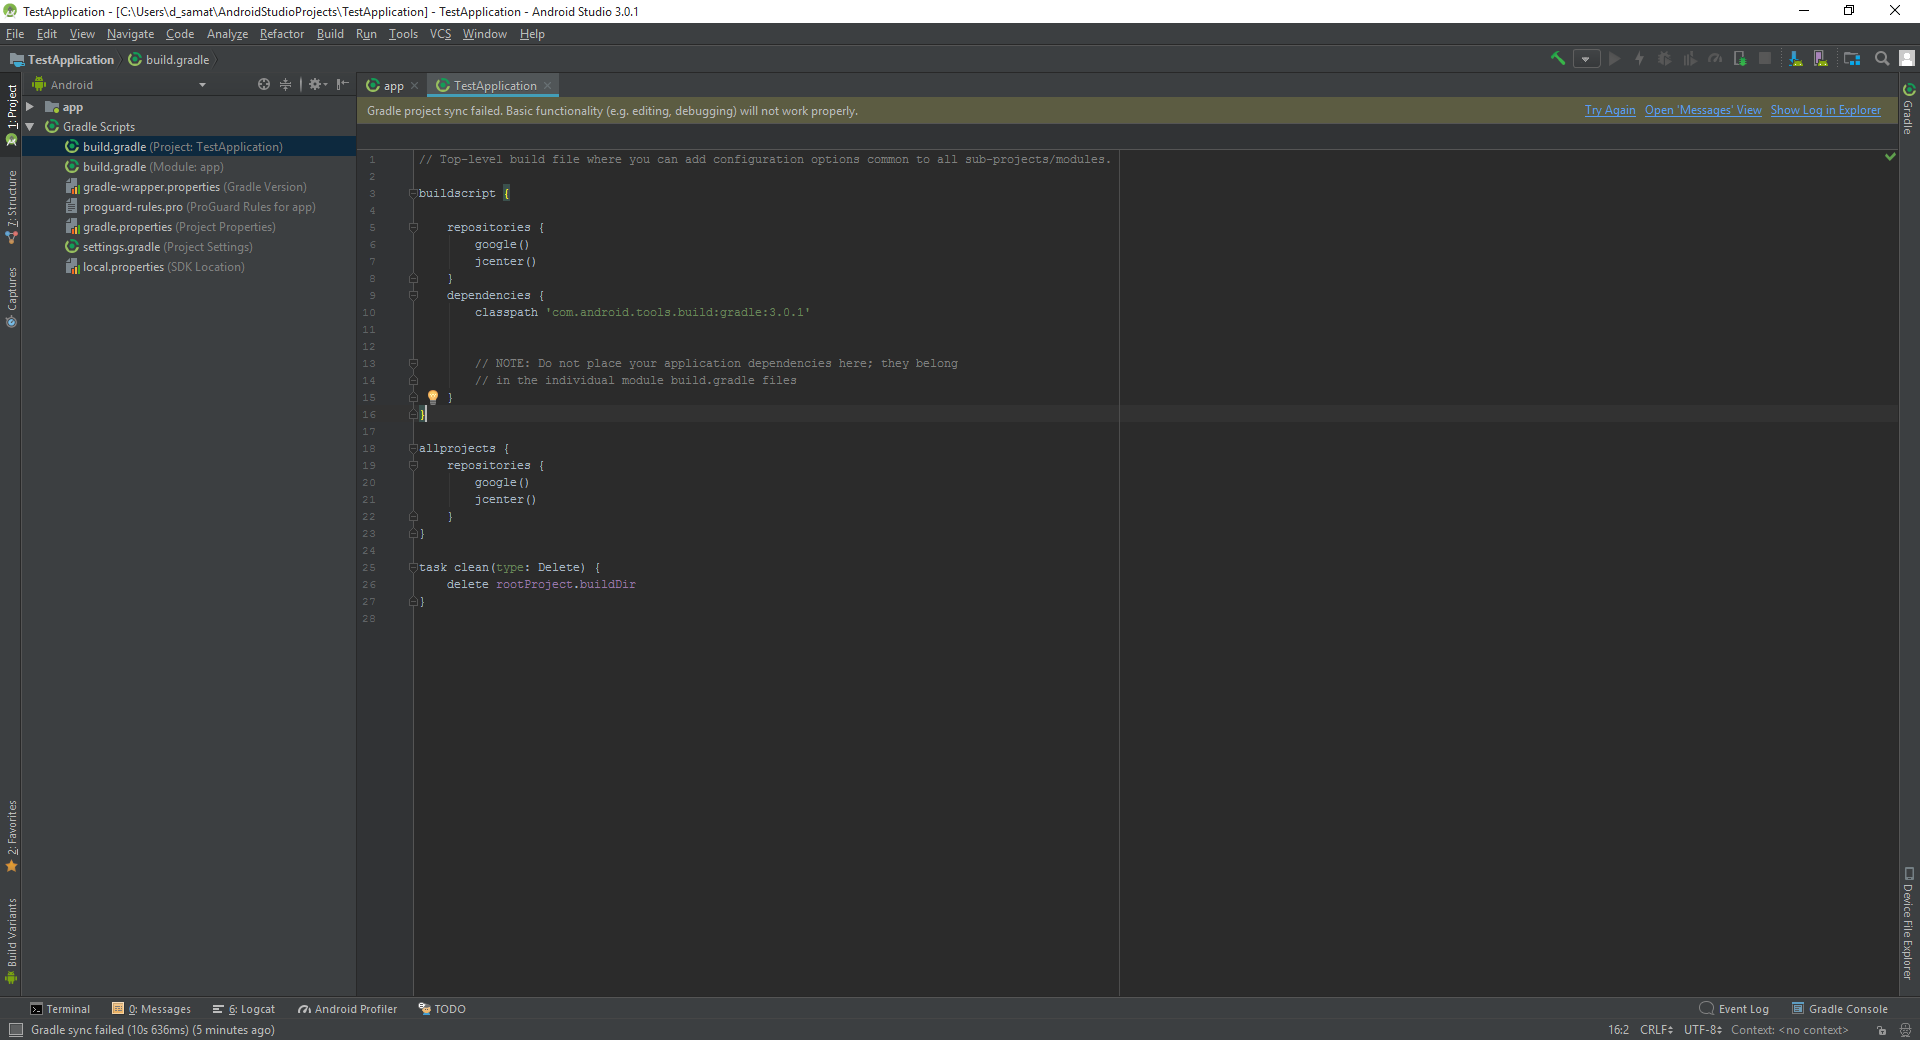This screenshot has height=1040, width=1920.
Task: Open the Gradle Console tool window
Action: tap(1839, 1009)
